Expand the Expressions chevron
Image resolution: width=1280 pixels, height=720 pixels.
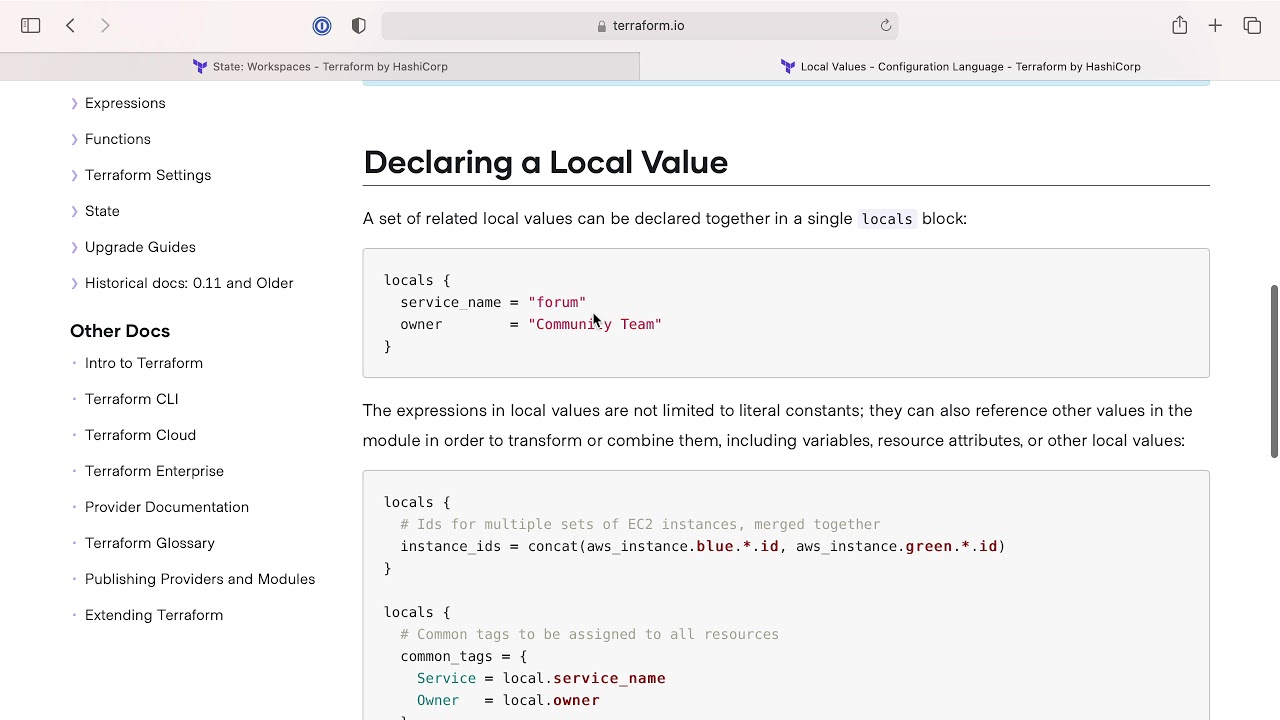(x=74, y=103)
